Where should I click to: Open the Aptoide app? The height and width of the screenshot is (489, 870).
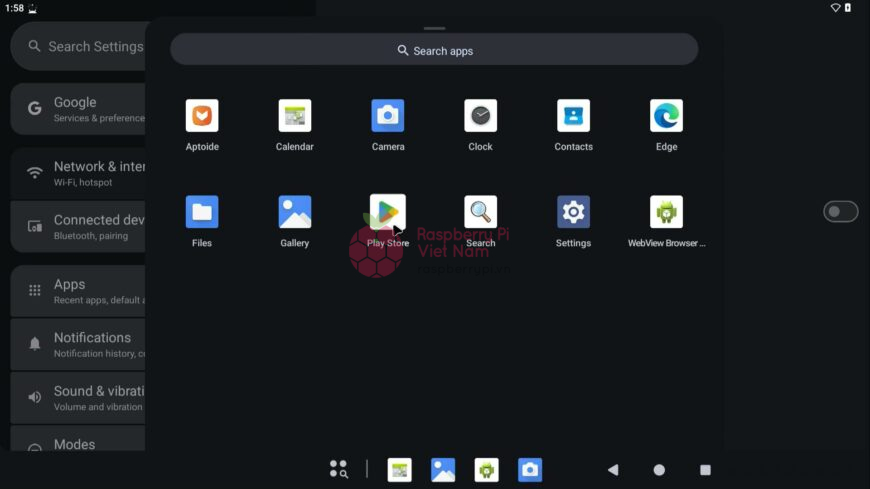[x=202, y=116]
